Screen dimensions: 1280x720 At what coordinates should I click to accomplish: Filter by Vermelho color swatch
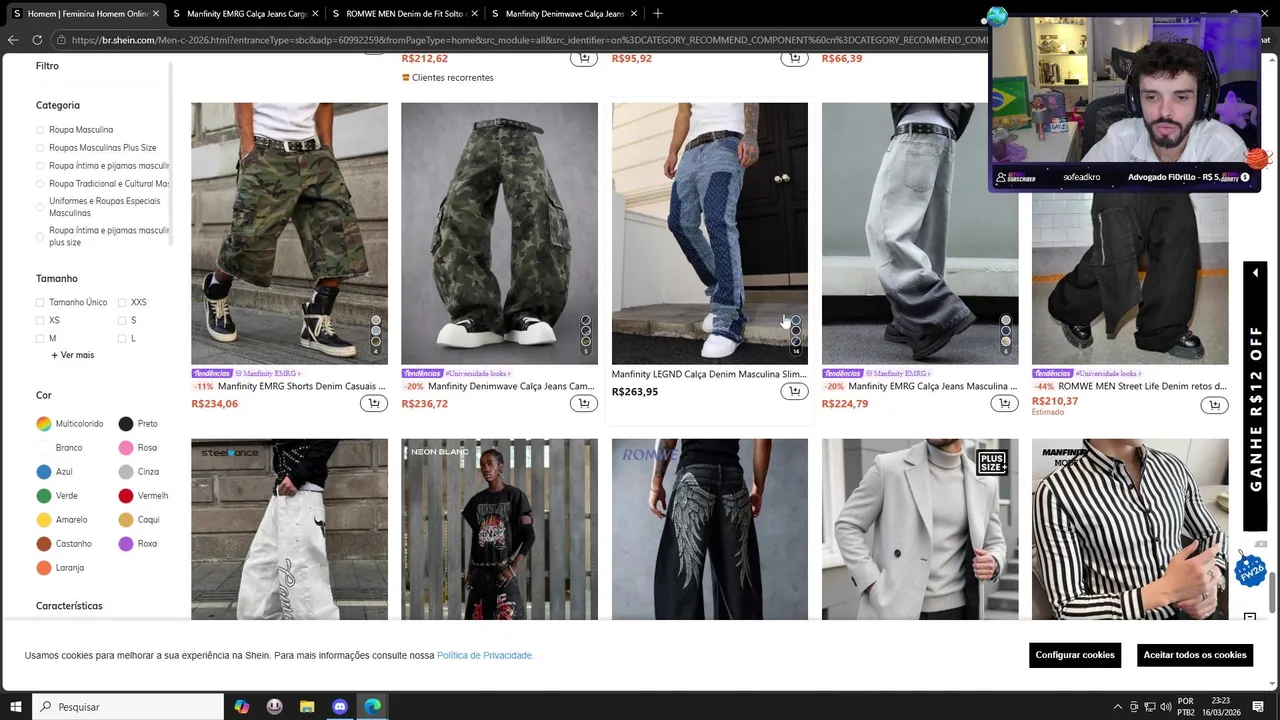[x=126, y=496]
